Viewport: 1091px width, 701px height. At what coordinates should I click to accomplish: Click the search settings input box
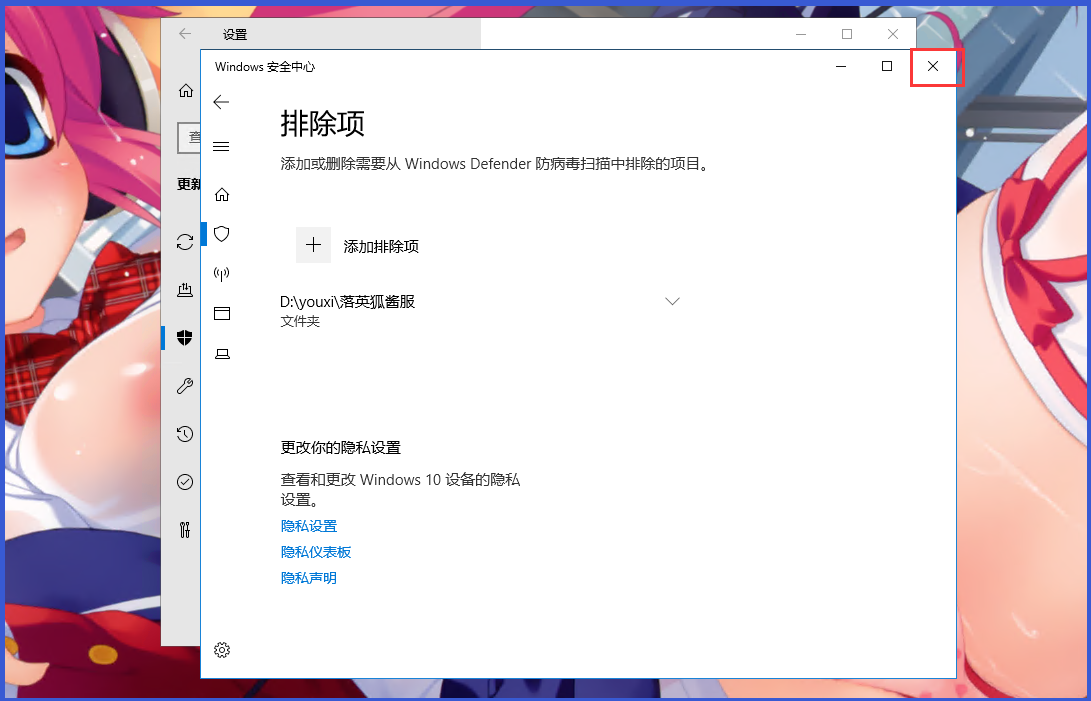click(x=190, y=138)
